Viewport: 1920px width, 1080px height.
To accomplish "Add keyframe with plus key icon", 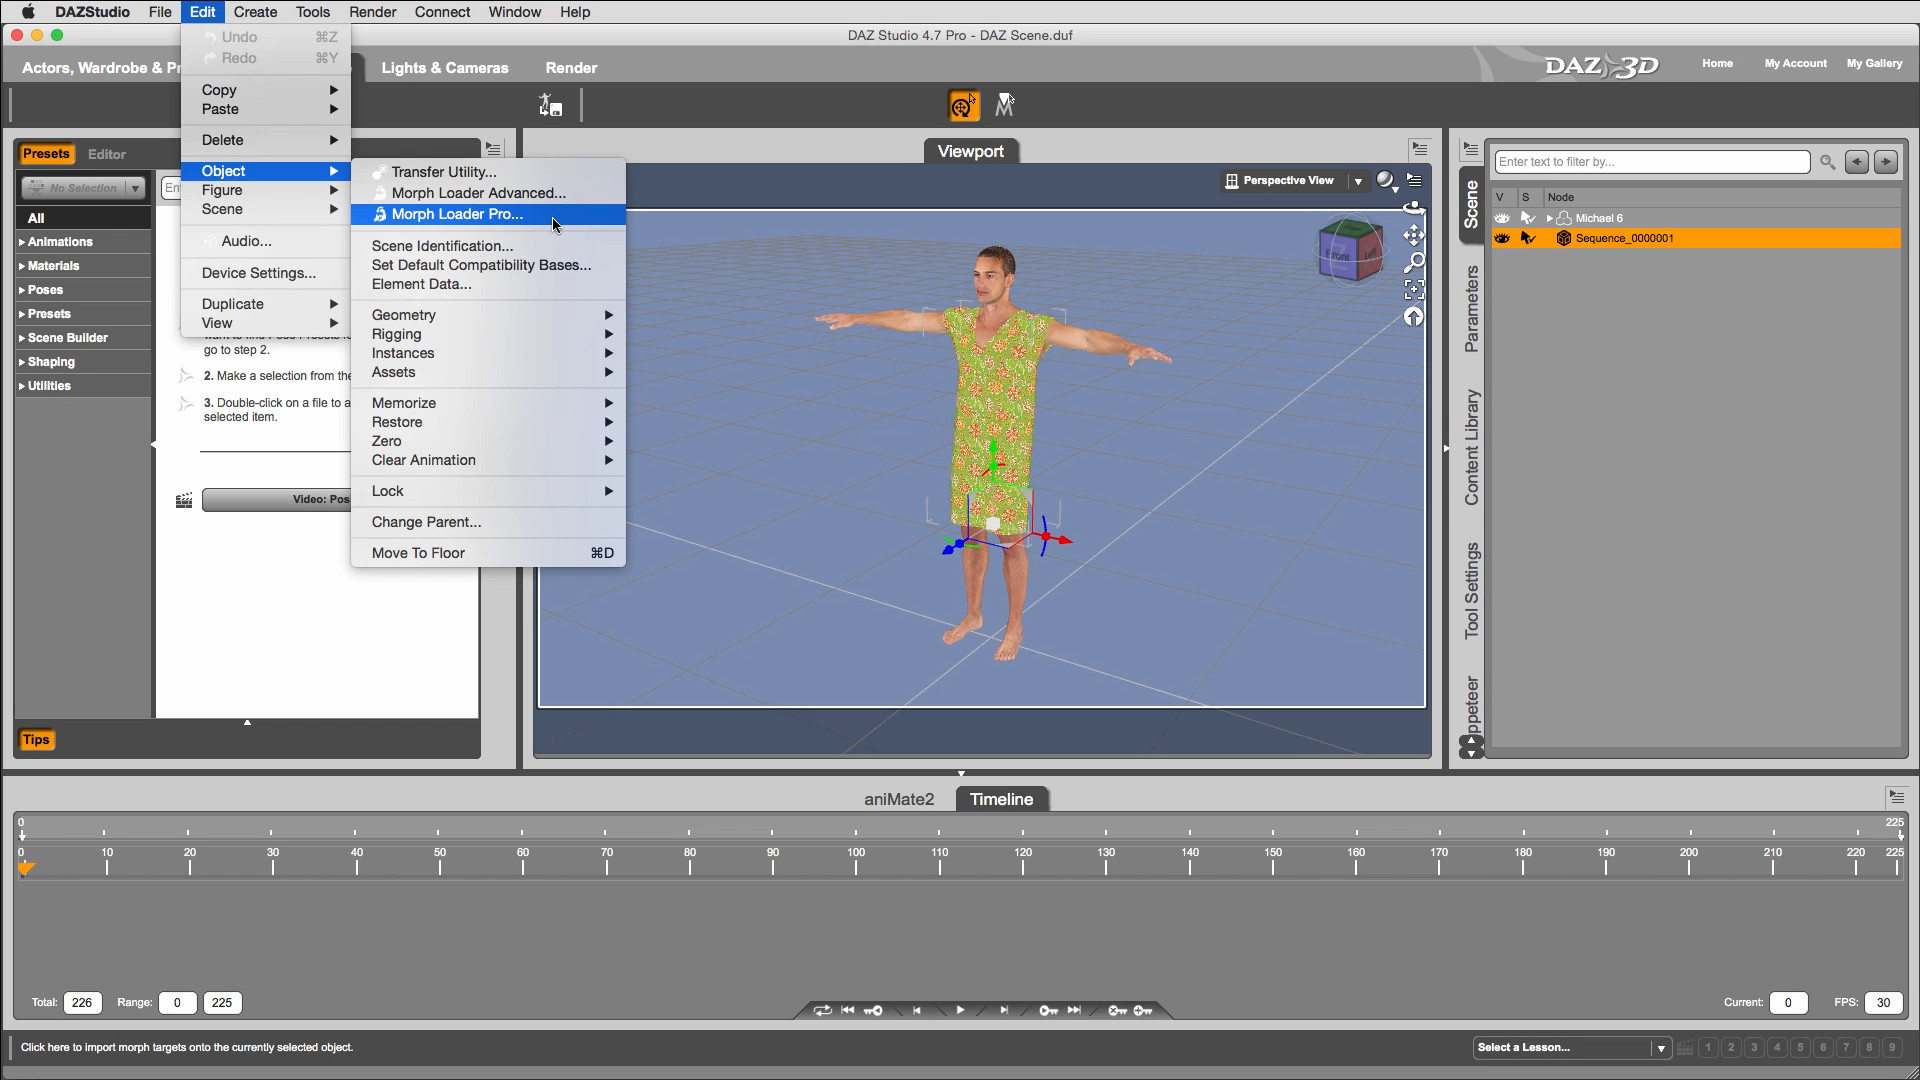I will click(1143, 1010).
